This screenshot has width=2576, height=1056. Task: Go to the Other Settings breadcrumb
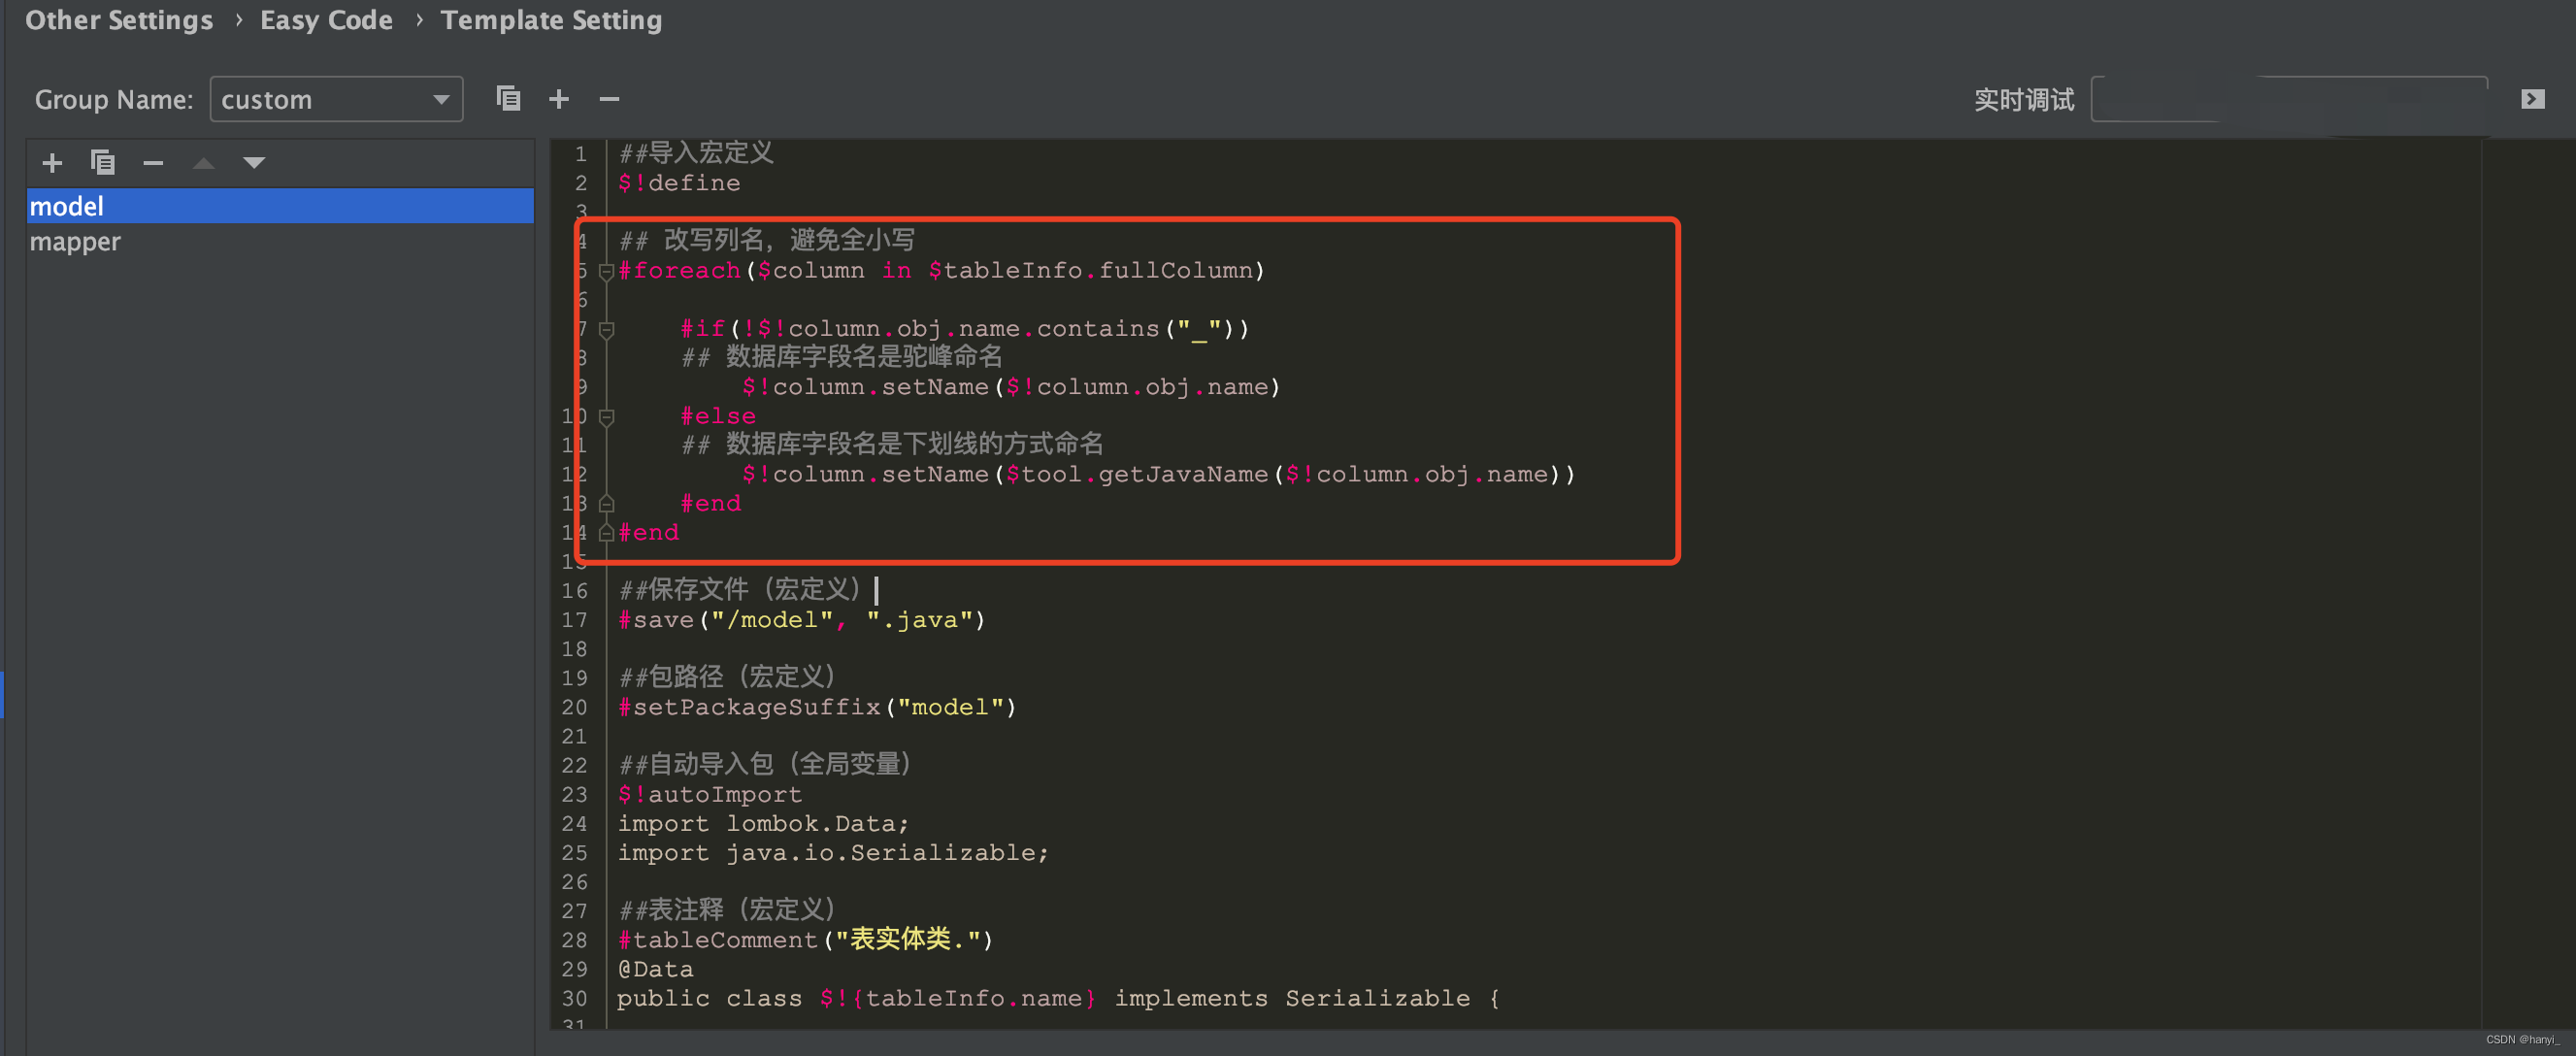119,20
